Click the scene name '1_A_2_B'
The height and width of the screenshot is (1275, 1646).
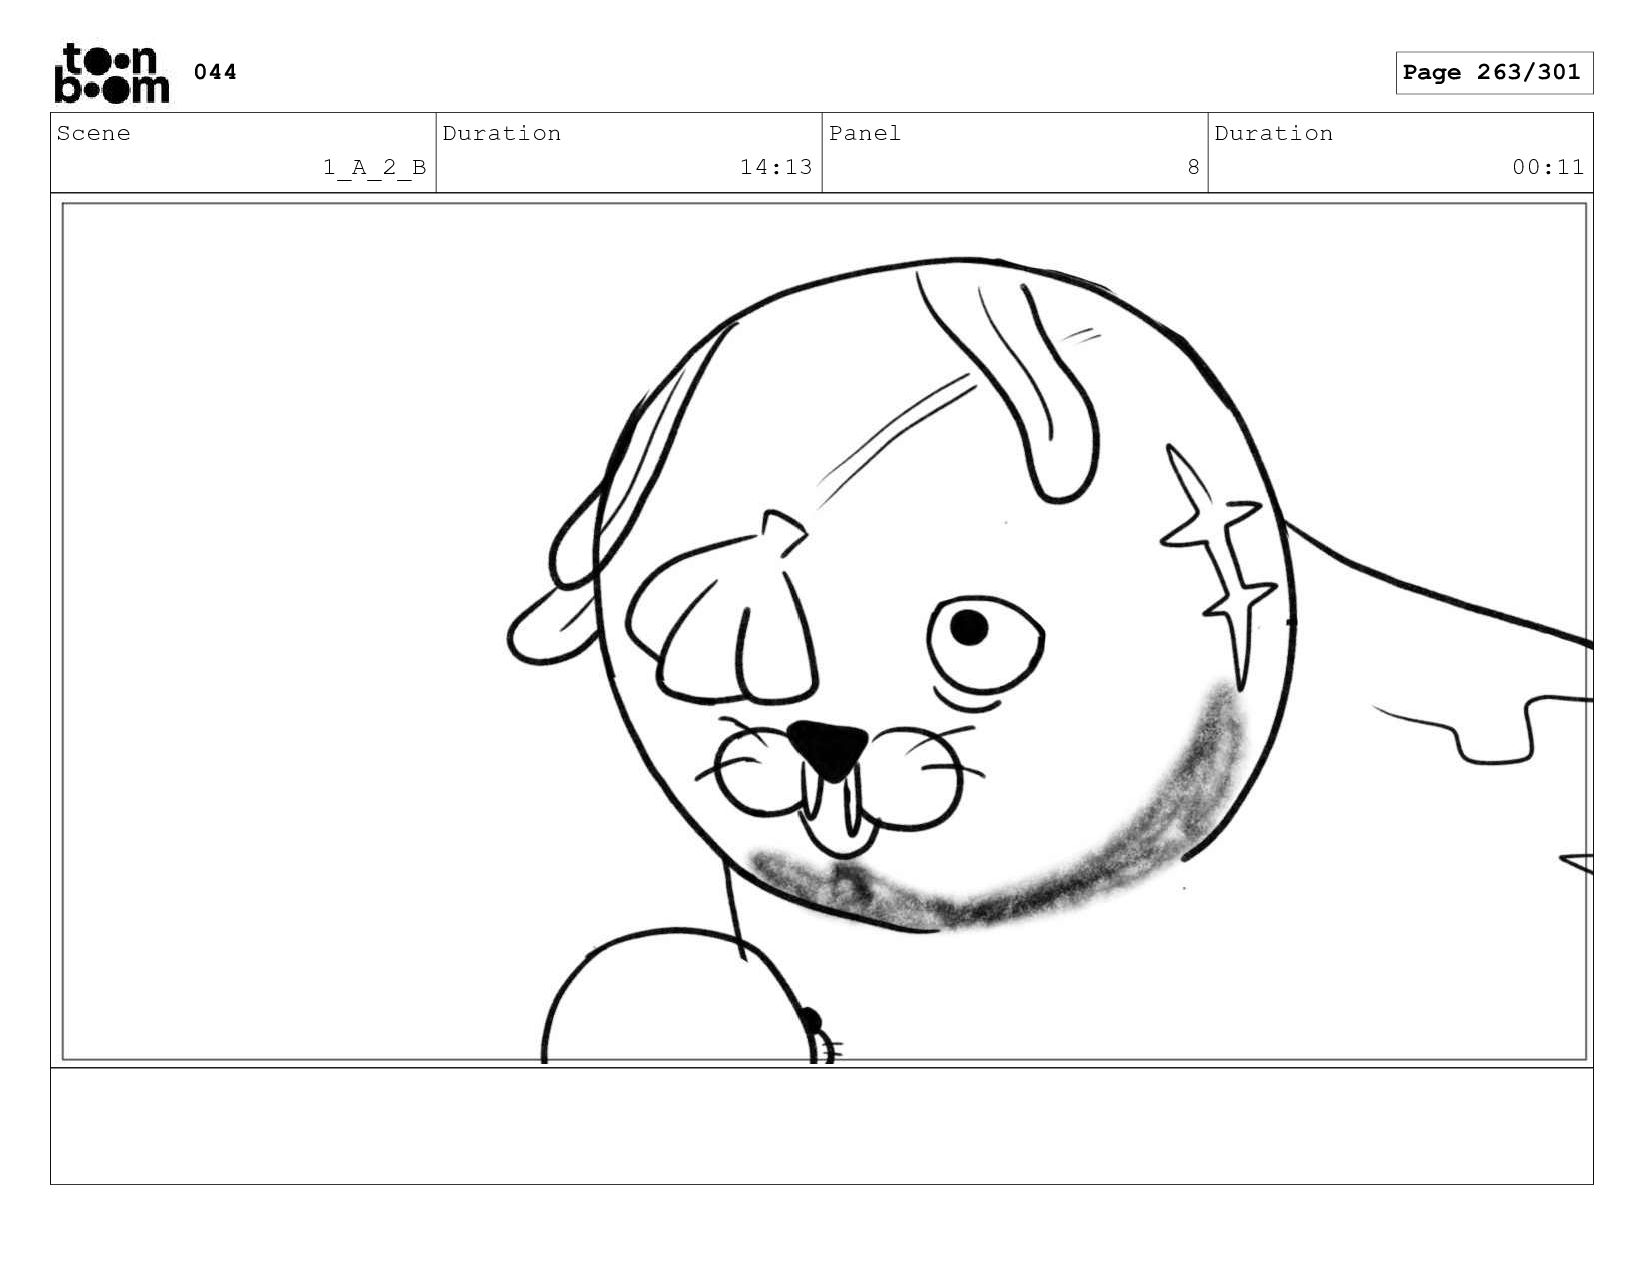click(x=374, y=167)
